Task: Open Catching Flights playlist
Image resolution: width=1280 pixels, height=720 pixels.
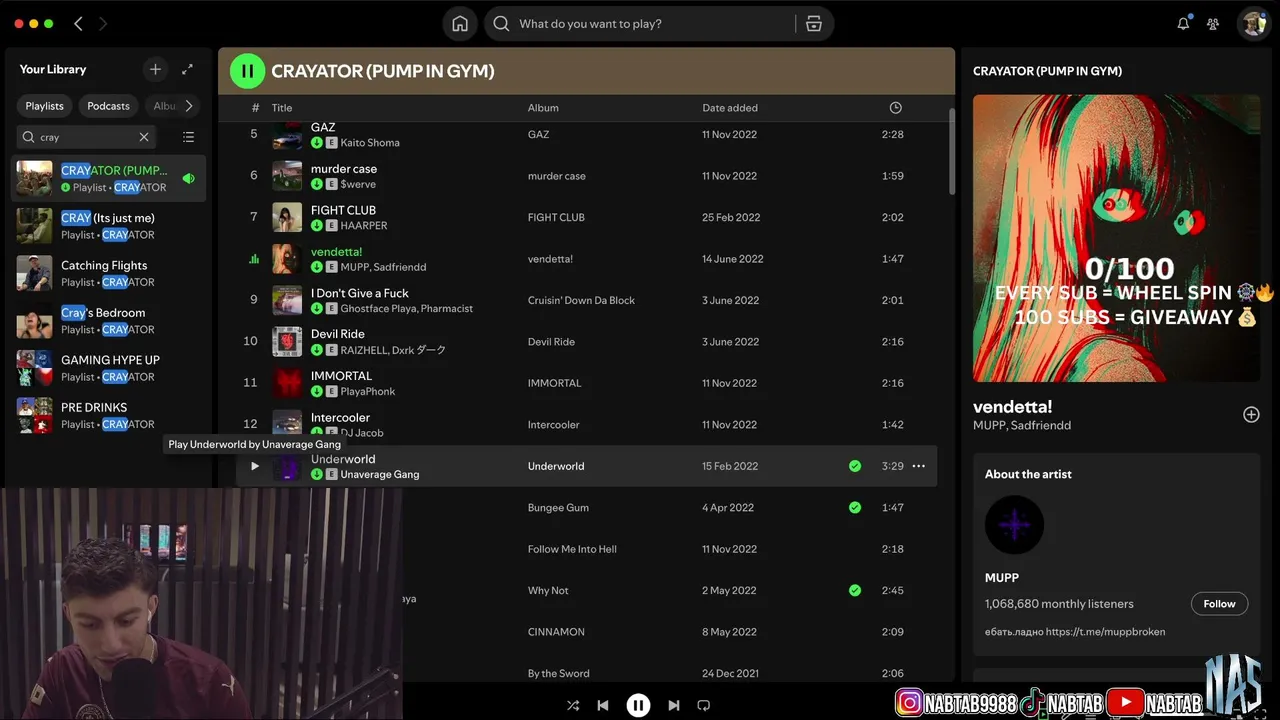Action: click(108, 273)
